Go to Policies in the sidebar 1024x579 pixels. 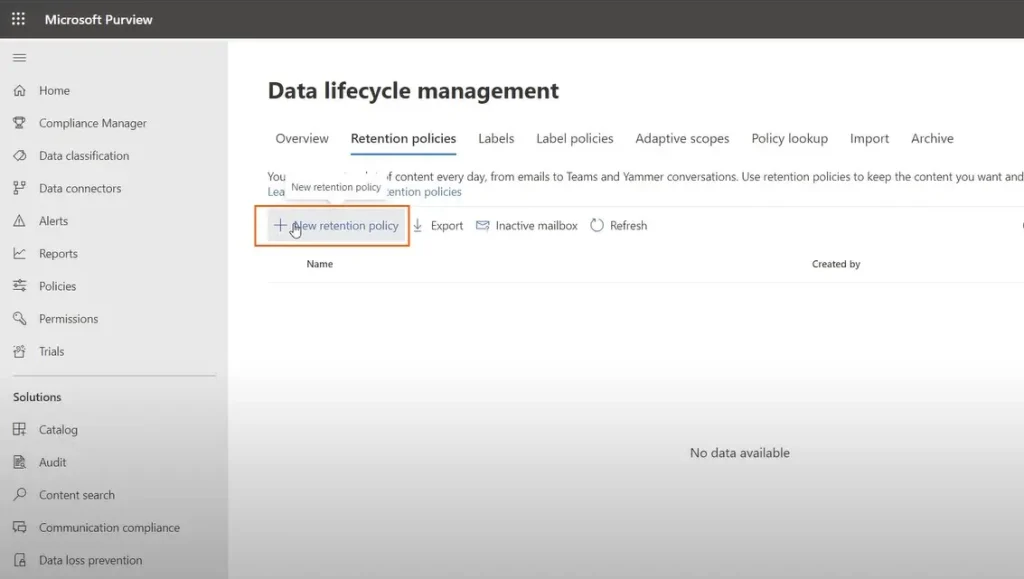(57, 286)
